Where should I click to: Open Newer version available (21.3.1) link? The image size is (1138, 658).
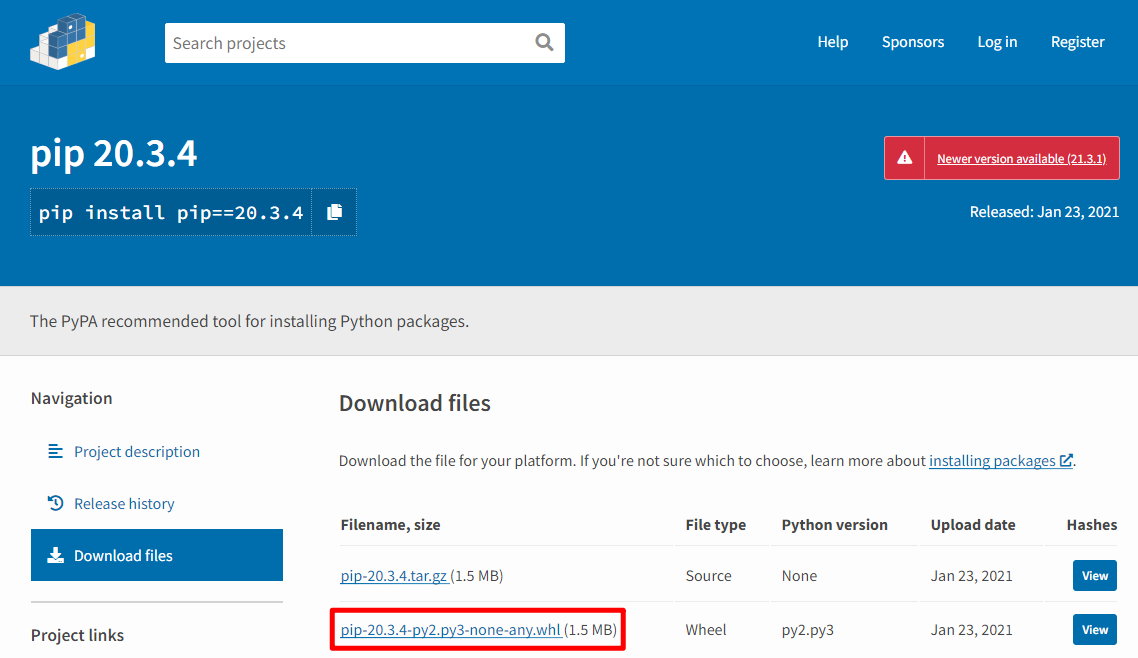1021,158
